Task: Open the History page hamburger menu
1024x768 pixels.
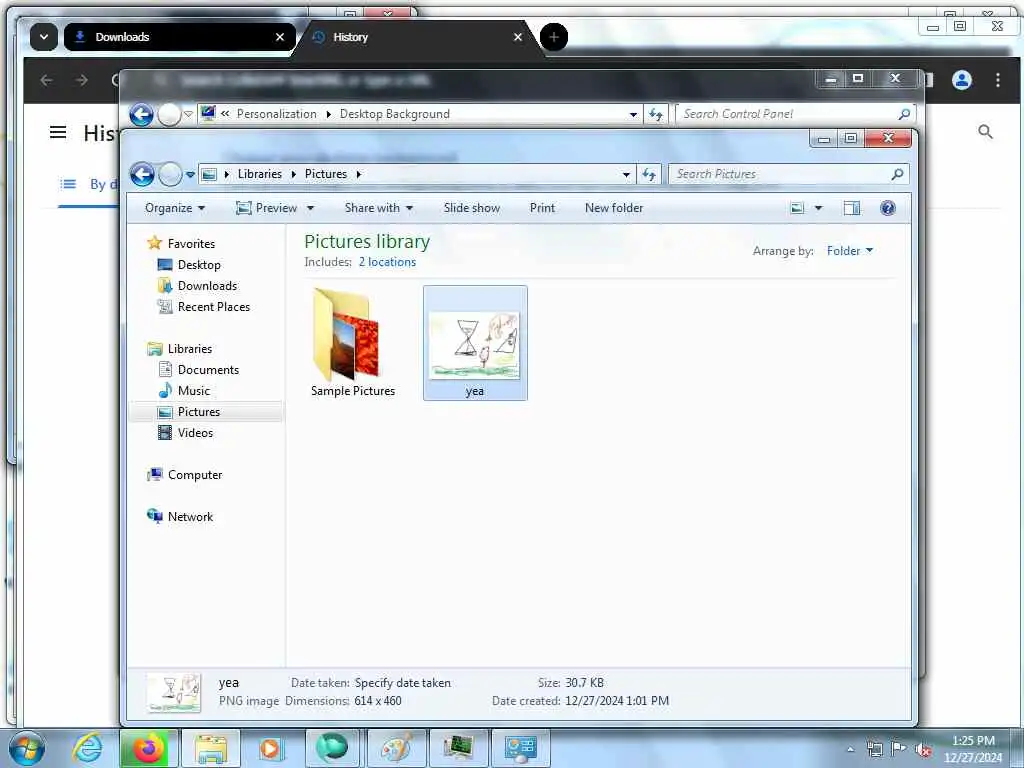Action: (x=58, y=133)
